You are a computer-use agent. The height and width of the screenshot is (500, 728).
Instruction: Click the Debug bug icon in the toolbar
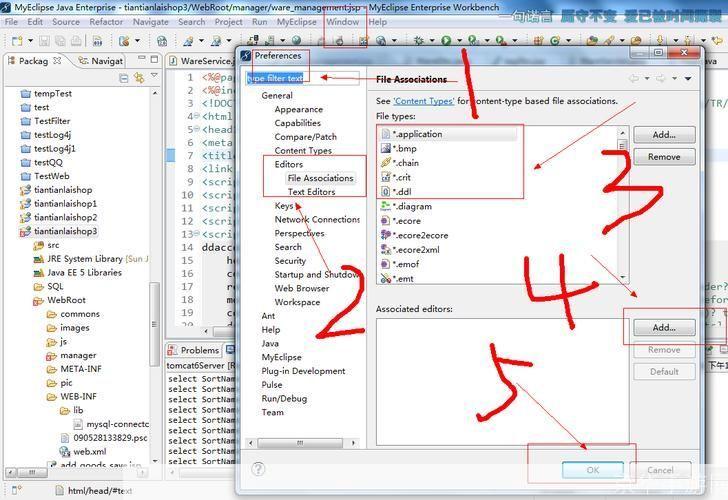418,41
